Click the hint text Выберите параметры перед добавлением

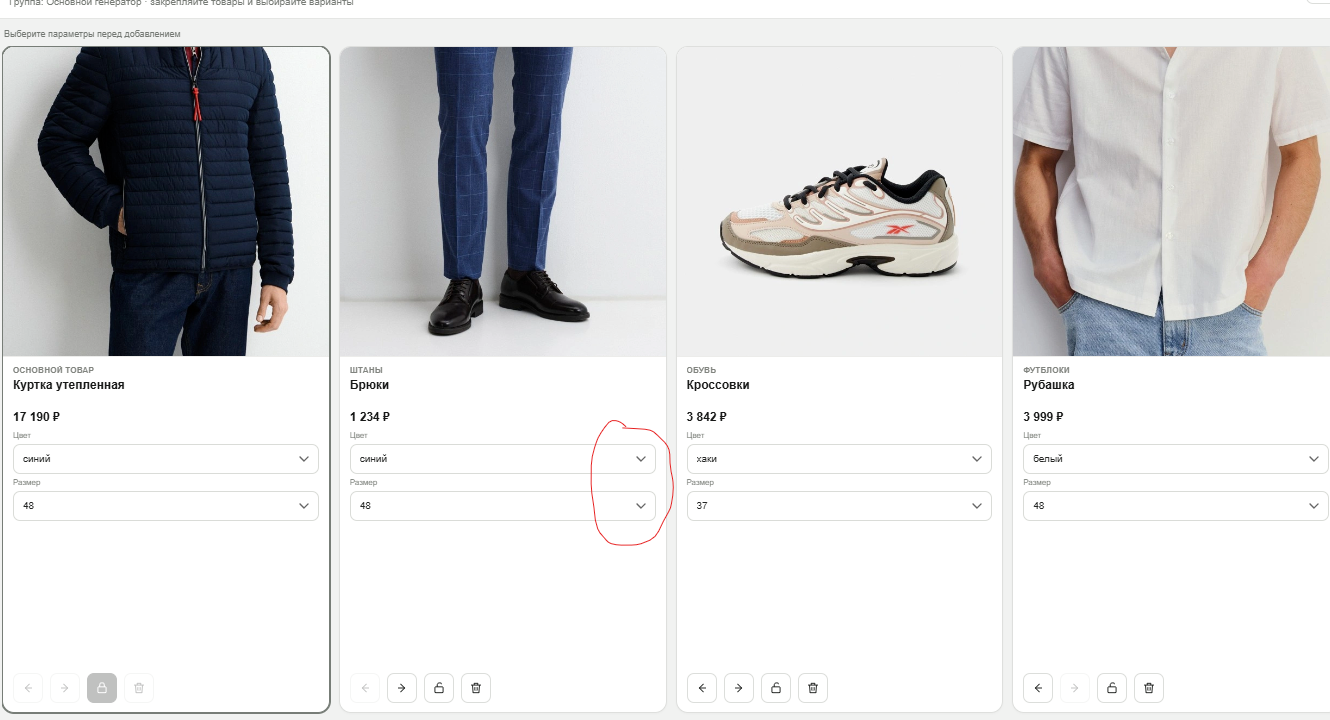pos(93,34)
